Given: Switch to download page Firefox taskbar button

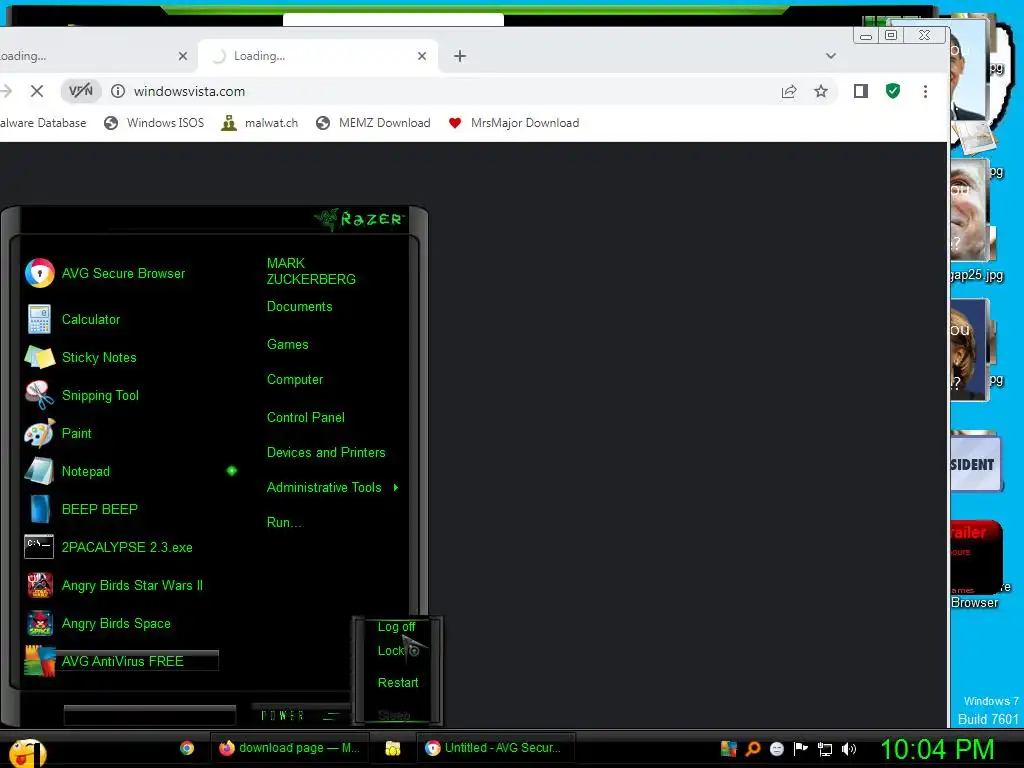Looking at the screenshot, I should tap(289, 748).
